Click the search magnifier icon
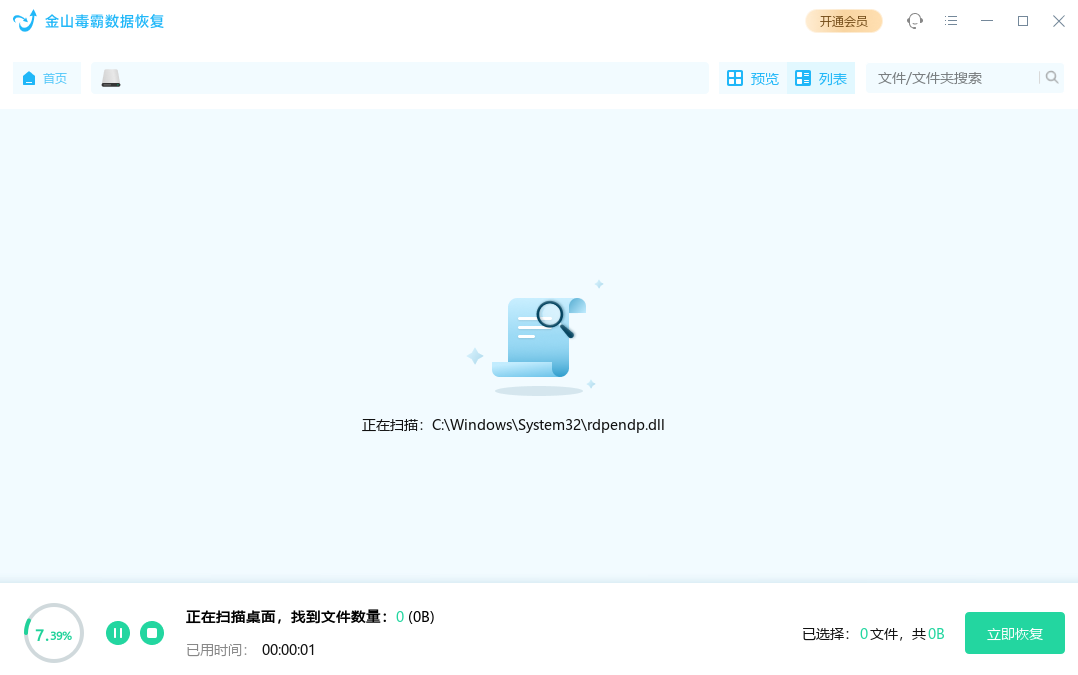The image size is (1078, 675). click(1051, 76)
